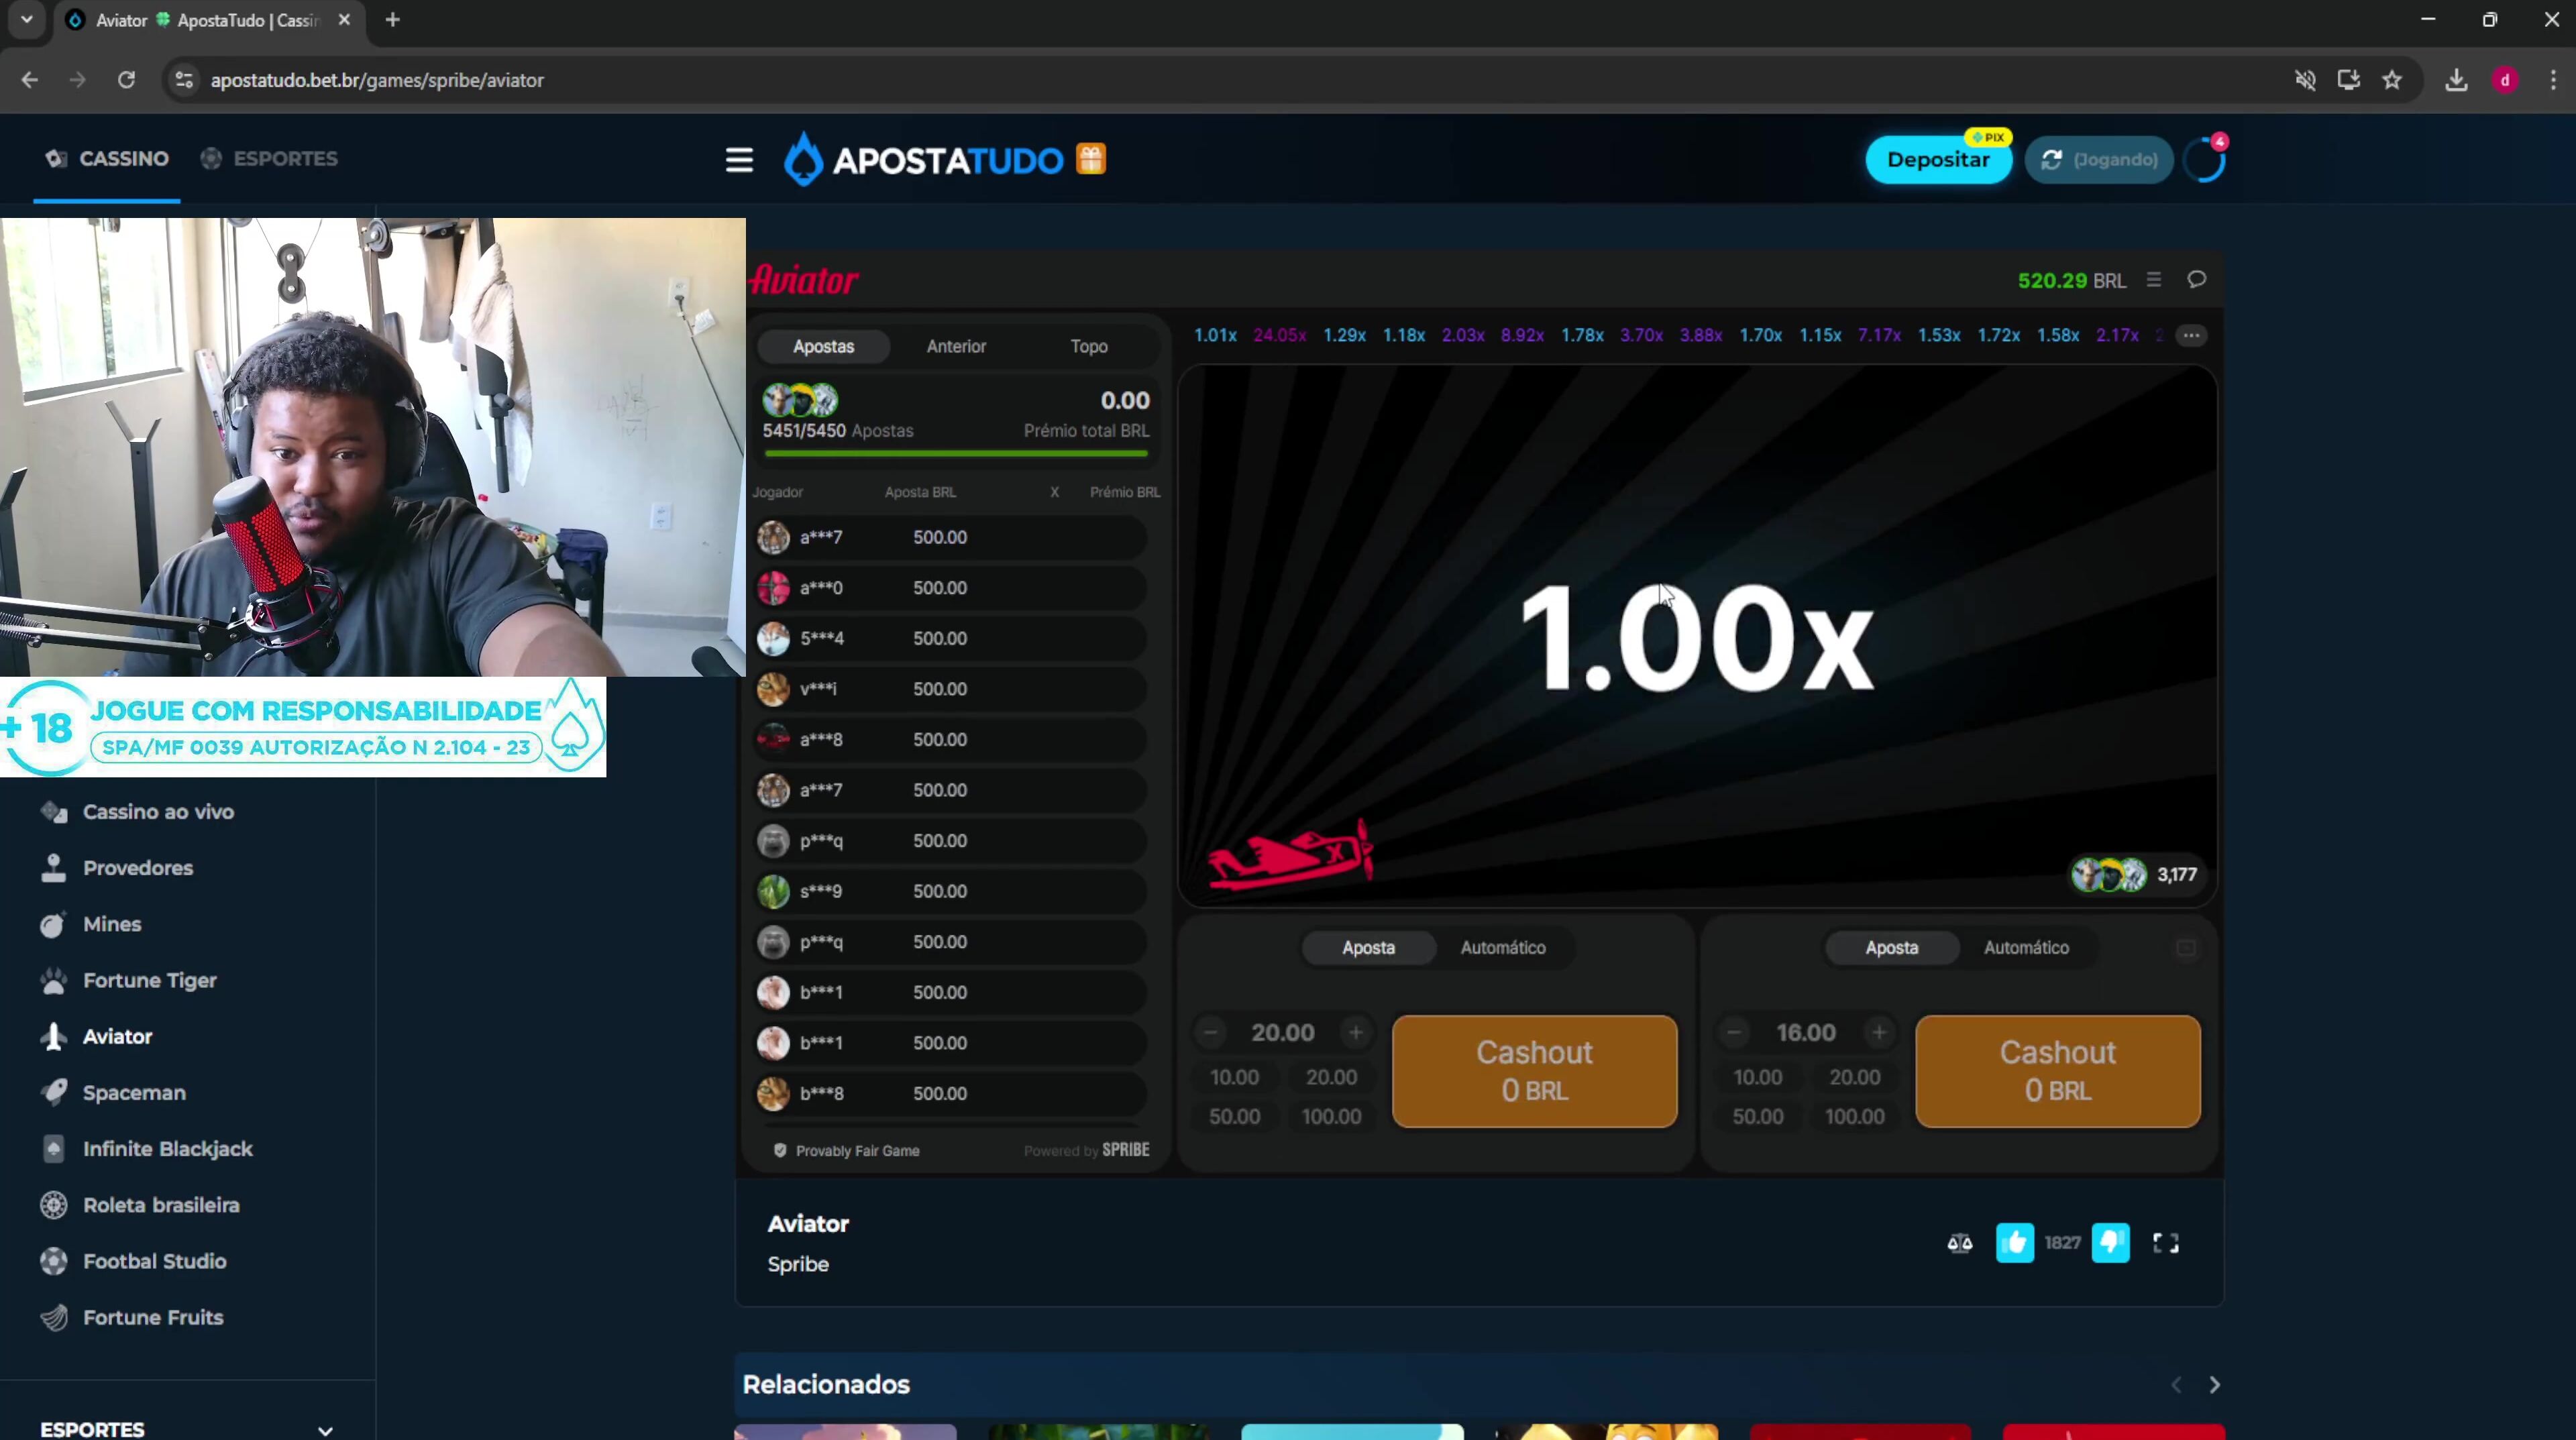Open the Aviator game menu icon

coord(2154,280)
